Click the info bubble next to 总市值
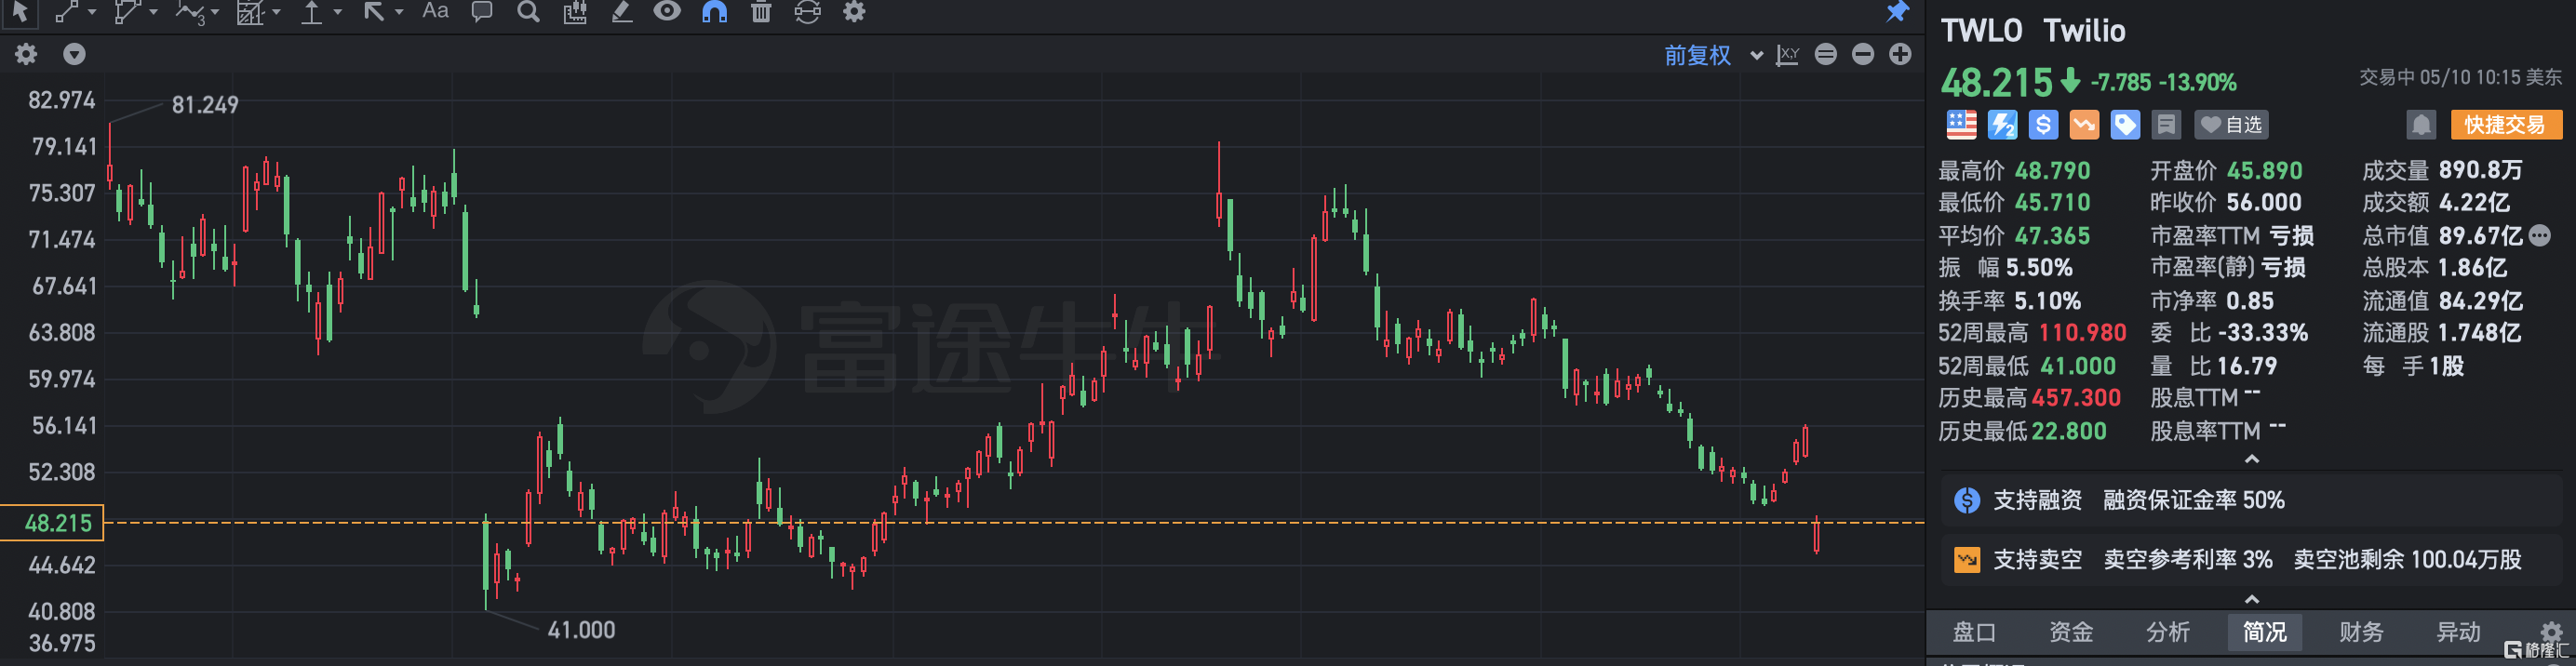2576x666 pixels. click(2540, 236)
